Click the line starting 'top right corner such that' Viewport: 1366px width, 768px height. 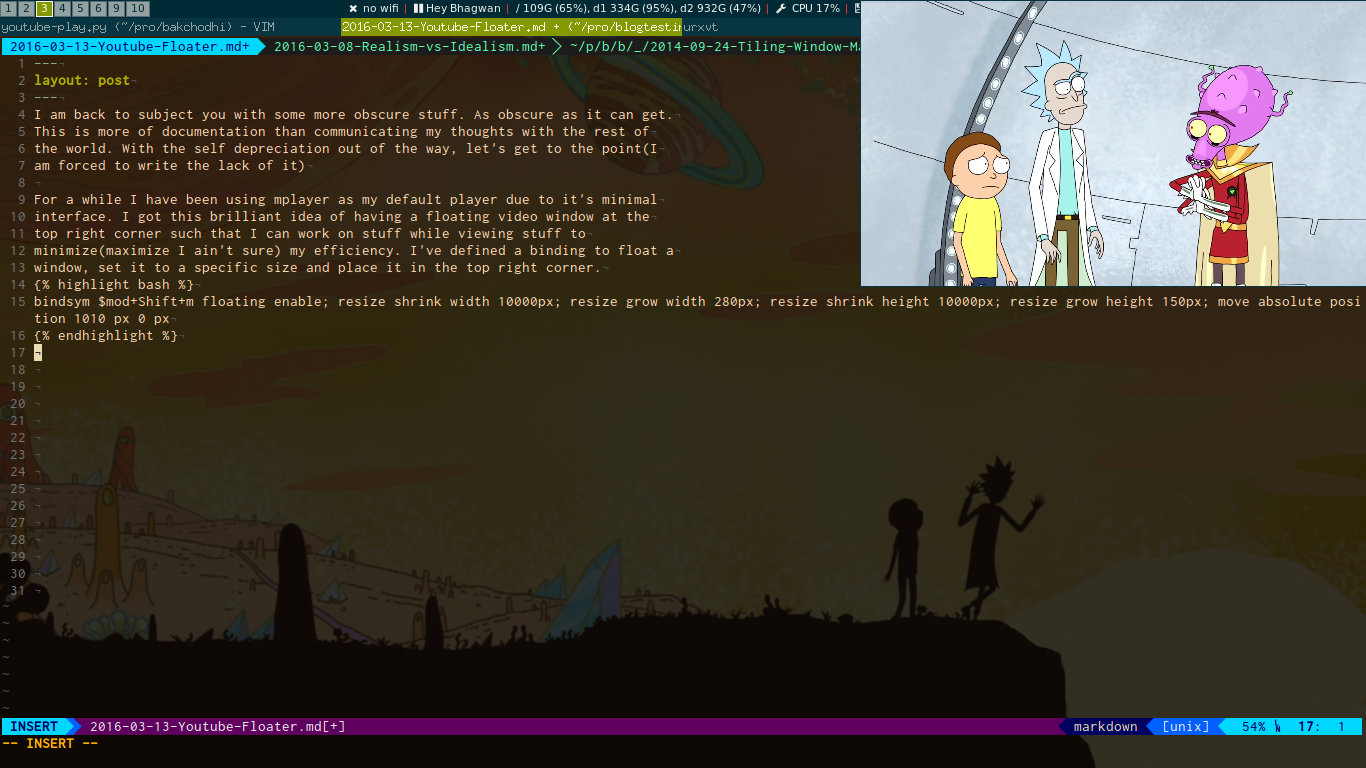pos(310,233)
